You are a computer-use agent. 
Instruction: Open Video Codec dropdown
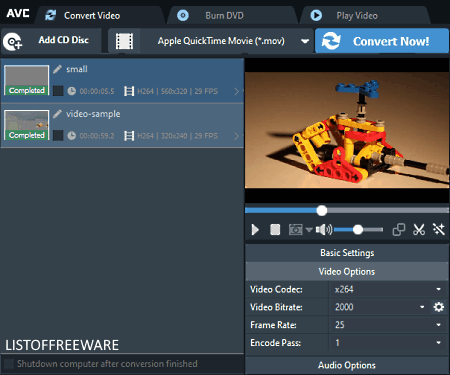click(x=388, y=289)
